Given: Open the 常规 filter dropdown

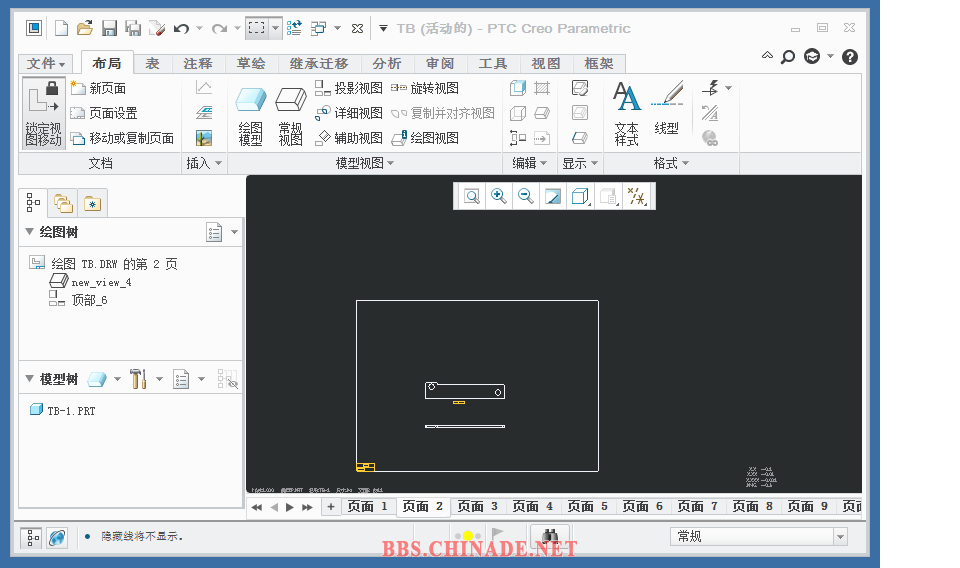Looking at the screenshot, I should (x=839, y=537).
